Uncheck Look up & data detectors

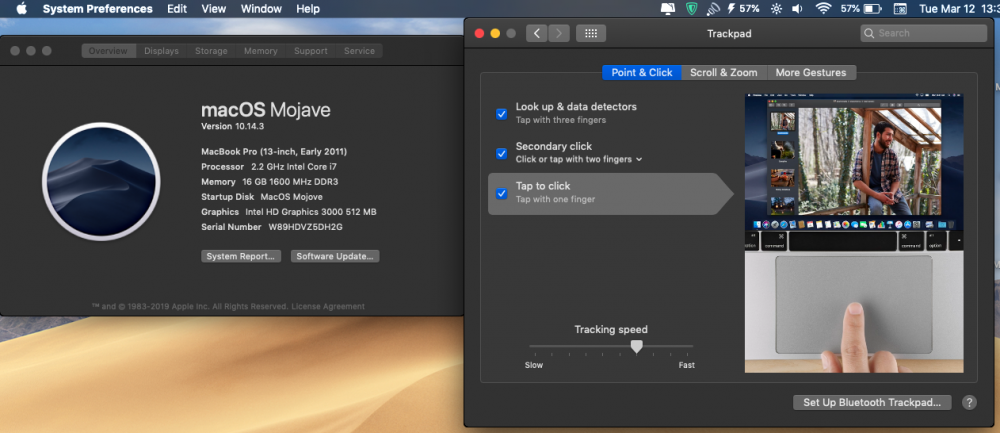tap(501, 114)
